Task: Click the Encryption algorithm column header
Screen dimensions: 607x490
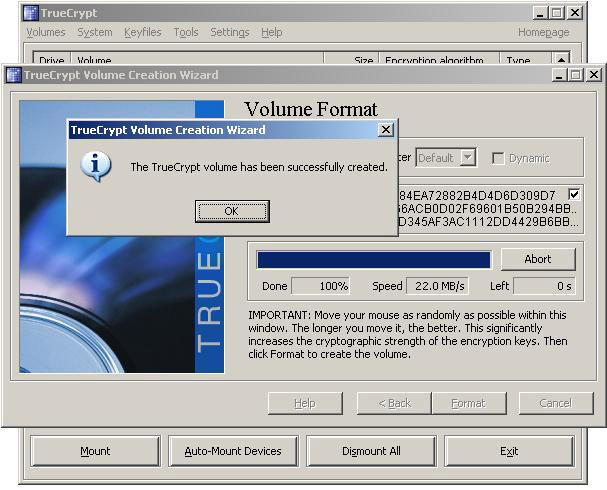Action: pos(439,58)
